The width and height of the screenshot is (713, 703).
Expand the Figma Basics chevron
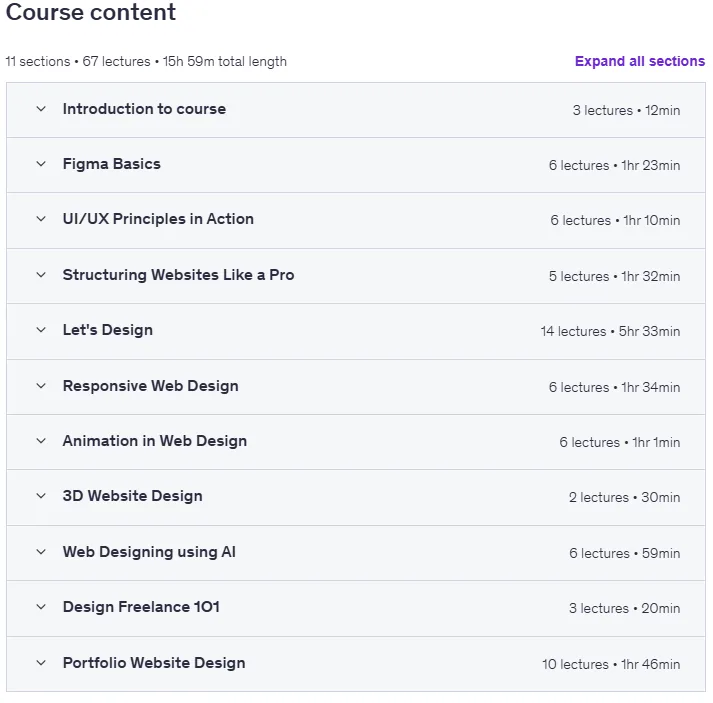coord(41,164)
